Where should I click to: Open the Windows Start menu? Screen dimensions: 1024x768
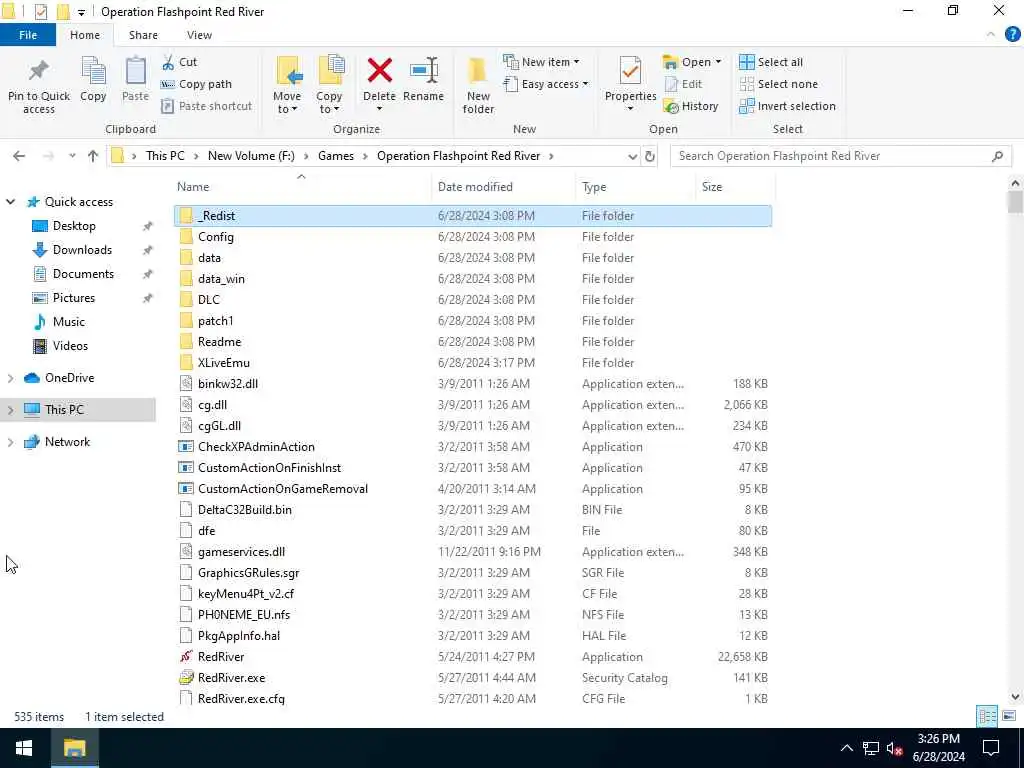[24, 748]
